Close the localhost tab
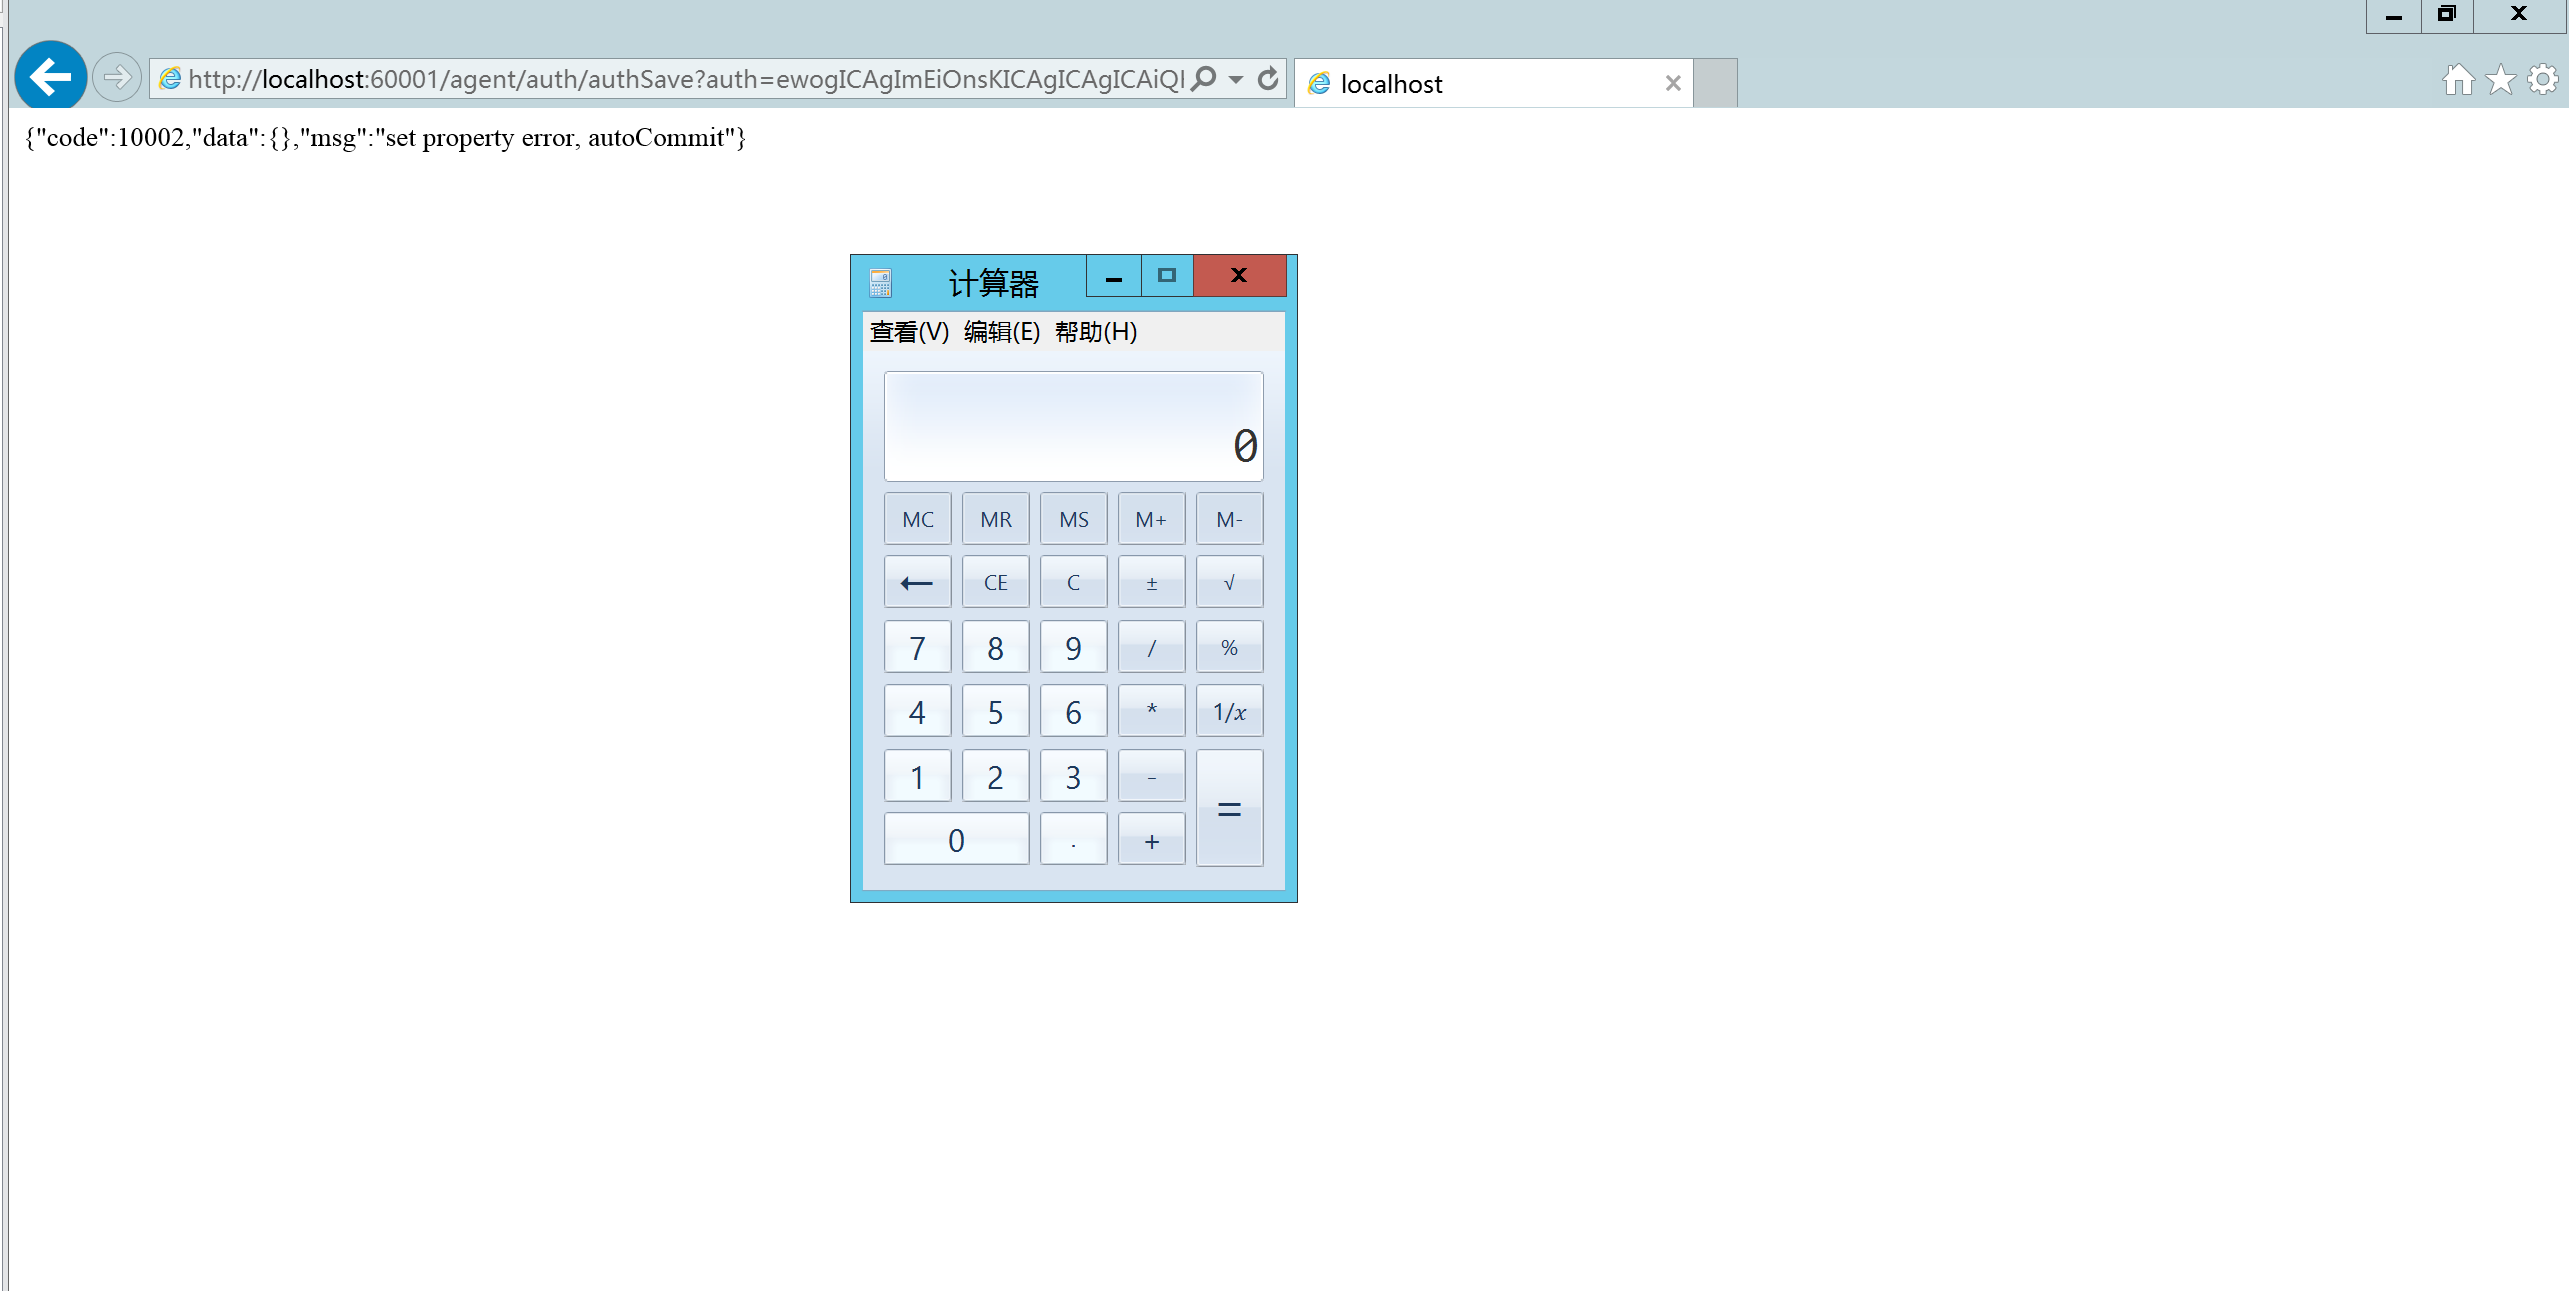This screenshot has height=1291, width=2569. point(1673,84)
